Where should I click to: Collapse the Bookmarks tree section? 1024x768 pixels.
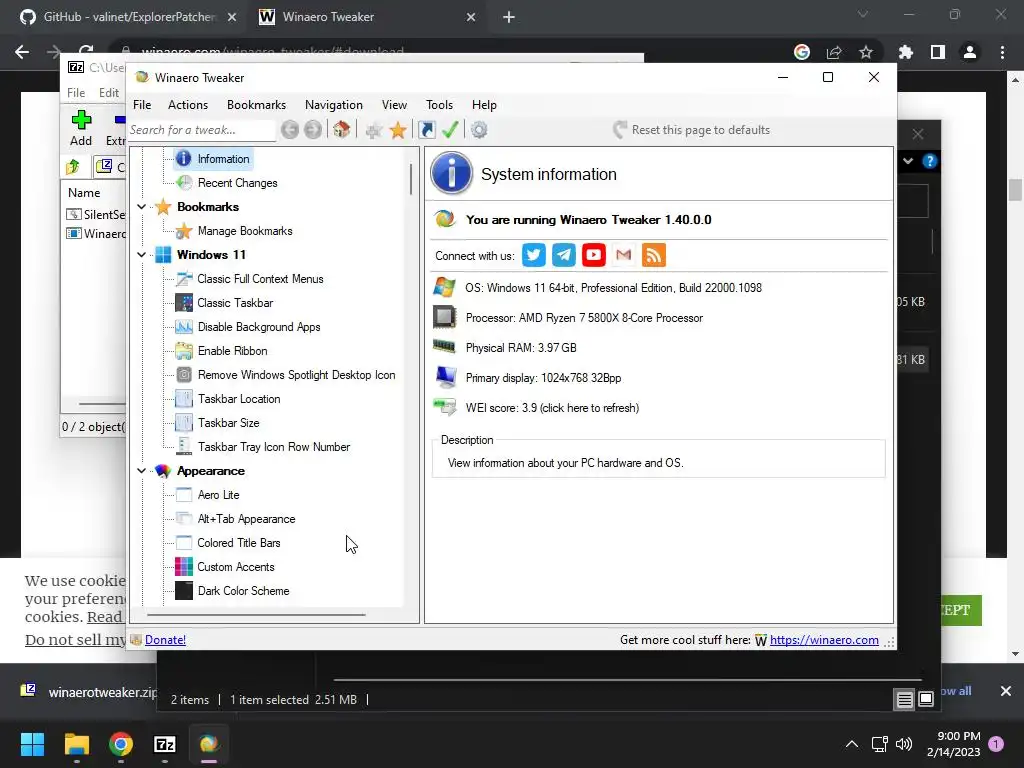coord(142,207)
